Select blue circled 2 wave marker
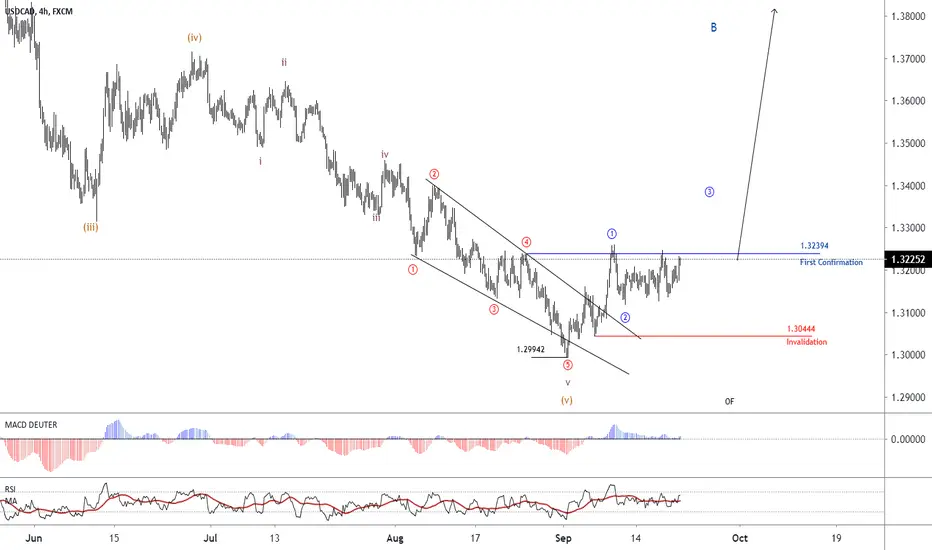This screenshot has width=932, height=550. (625, 318)
